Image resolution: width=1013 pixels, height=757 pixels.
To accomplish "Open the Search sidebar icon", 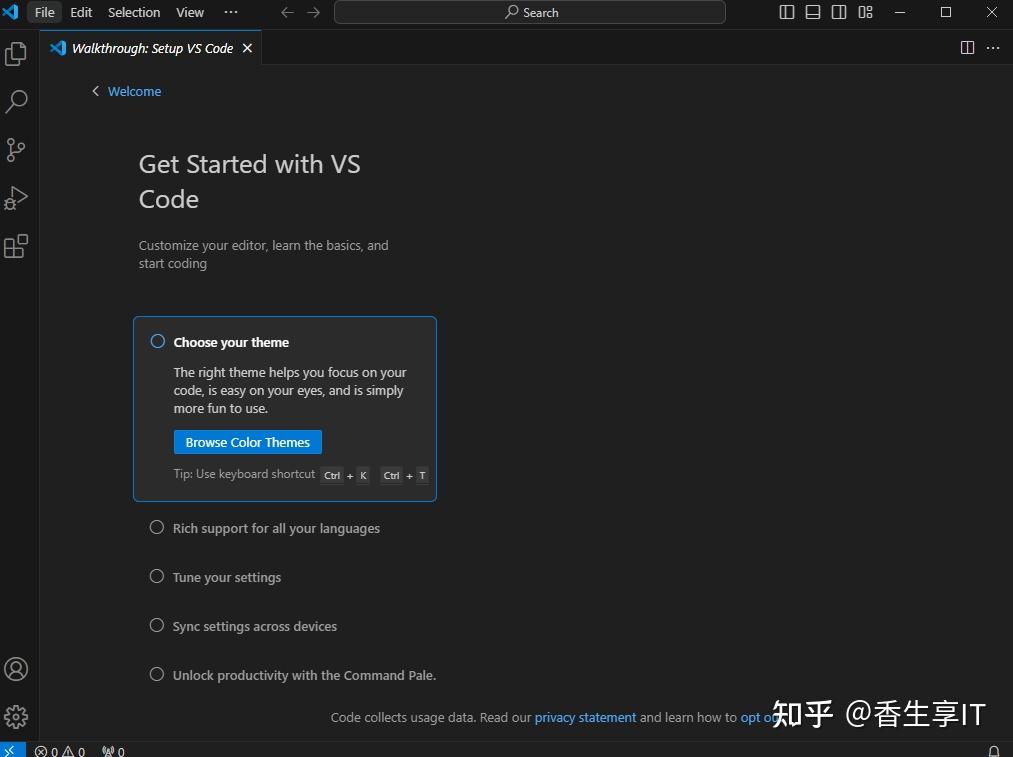I will (16, 101).
